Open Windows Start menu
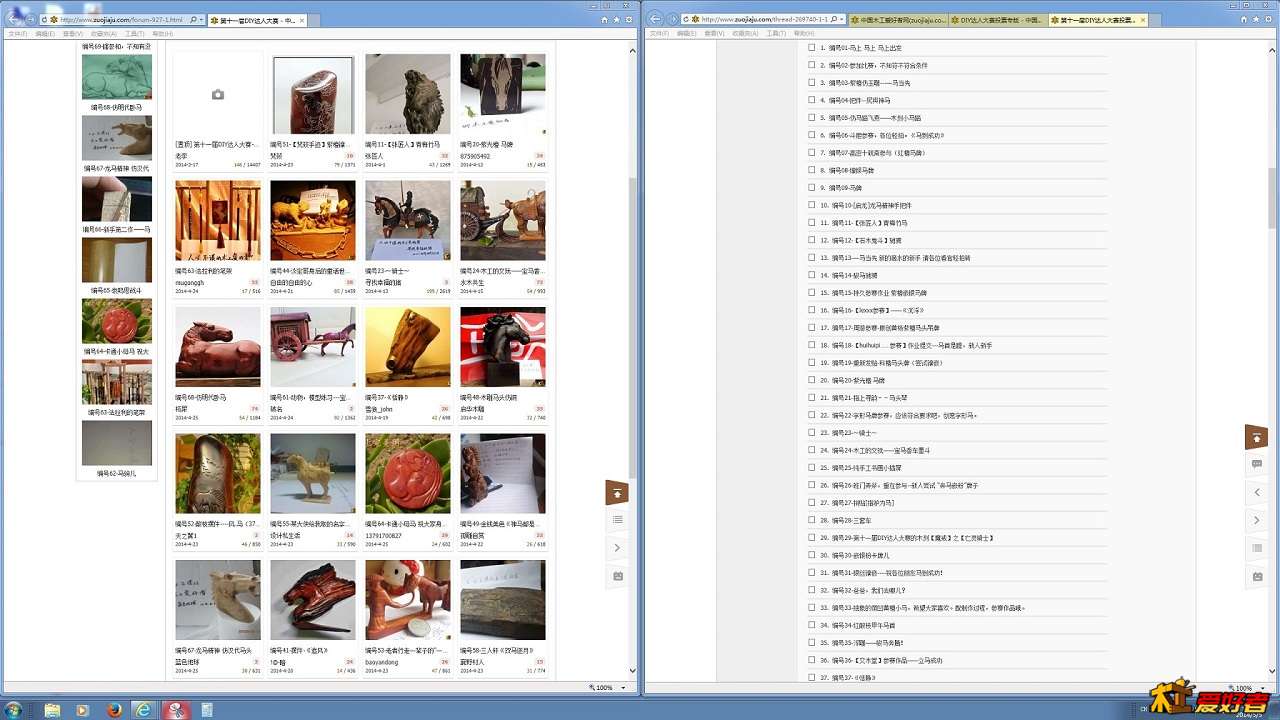 [x=14, y=709]
